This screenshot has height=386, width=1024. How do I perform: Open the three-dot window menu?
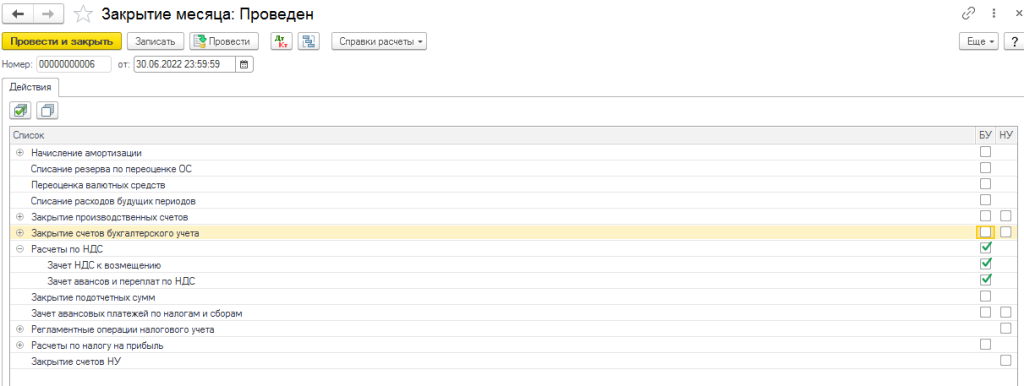[994, 13]
